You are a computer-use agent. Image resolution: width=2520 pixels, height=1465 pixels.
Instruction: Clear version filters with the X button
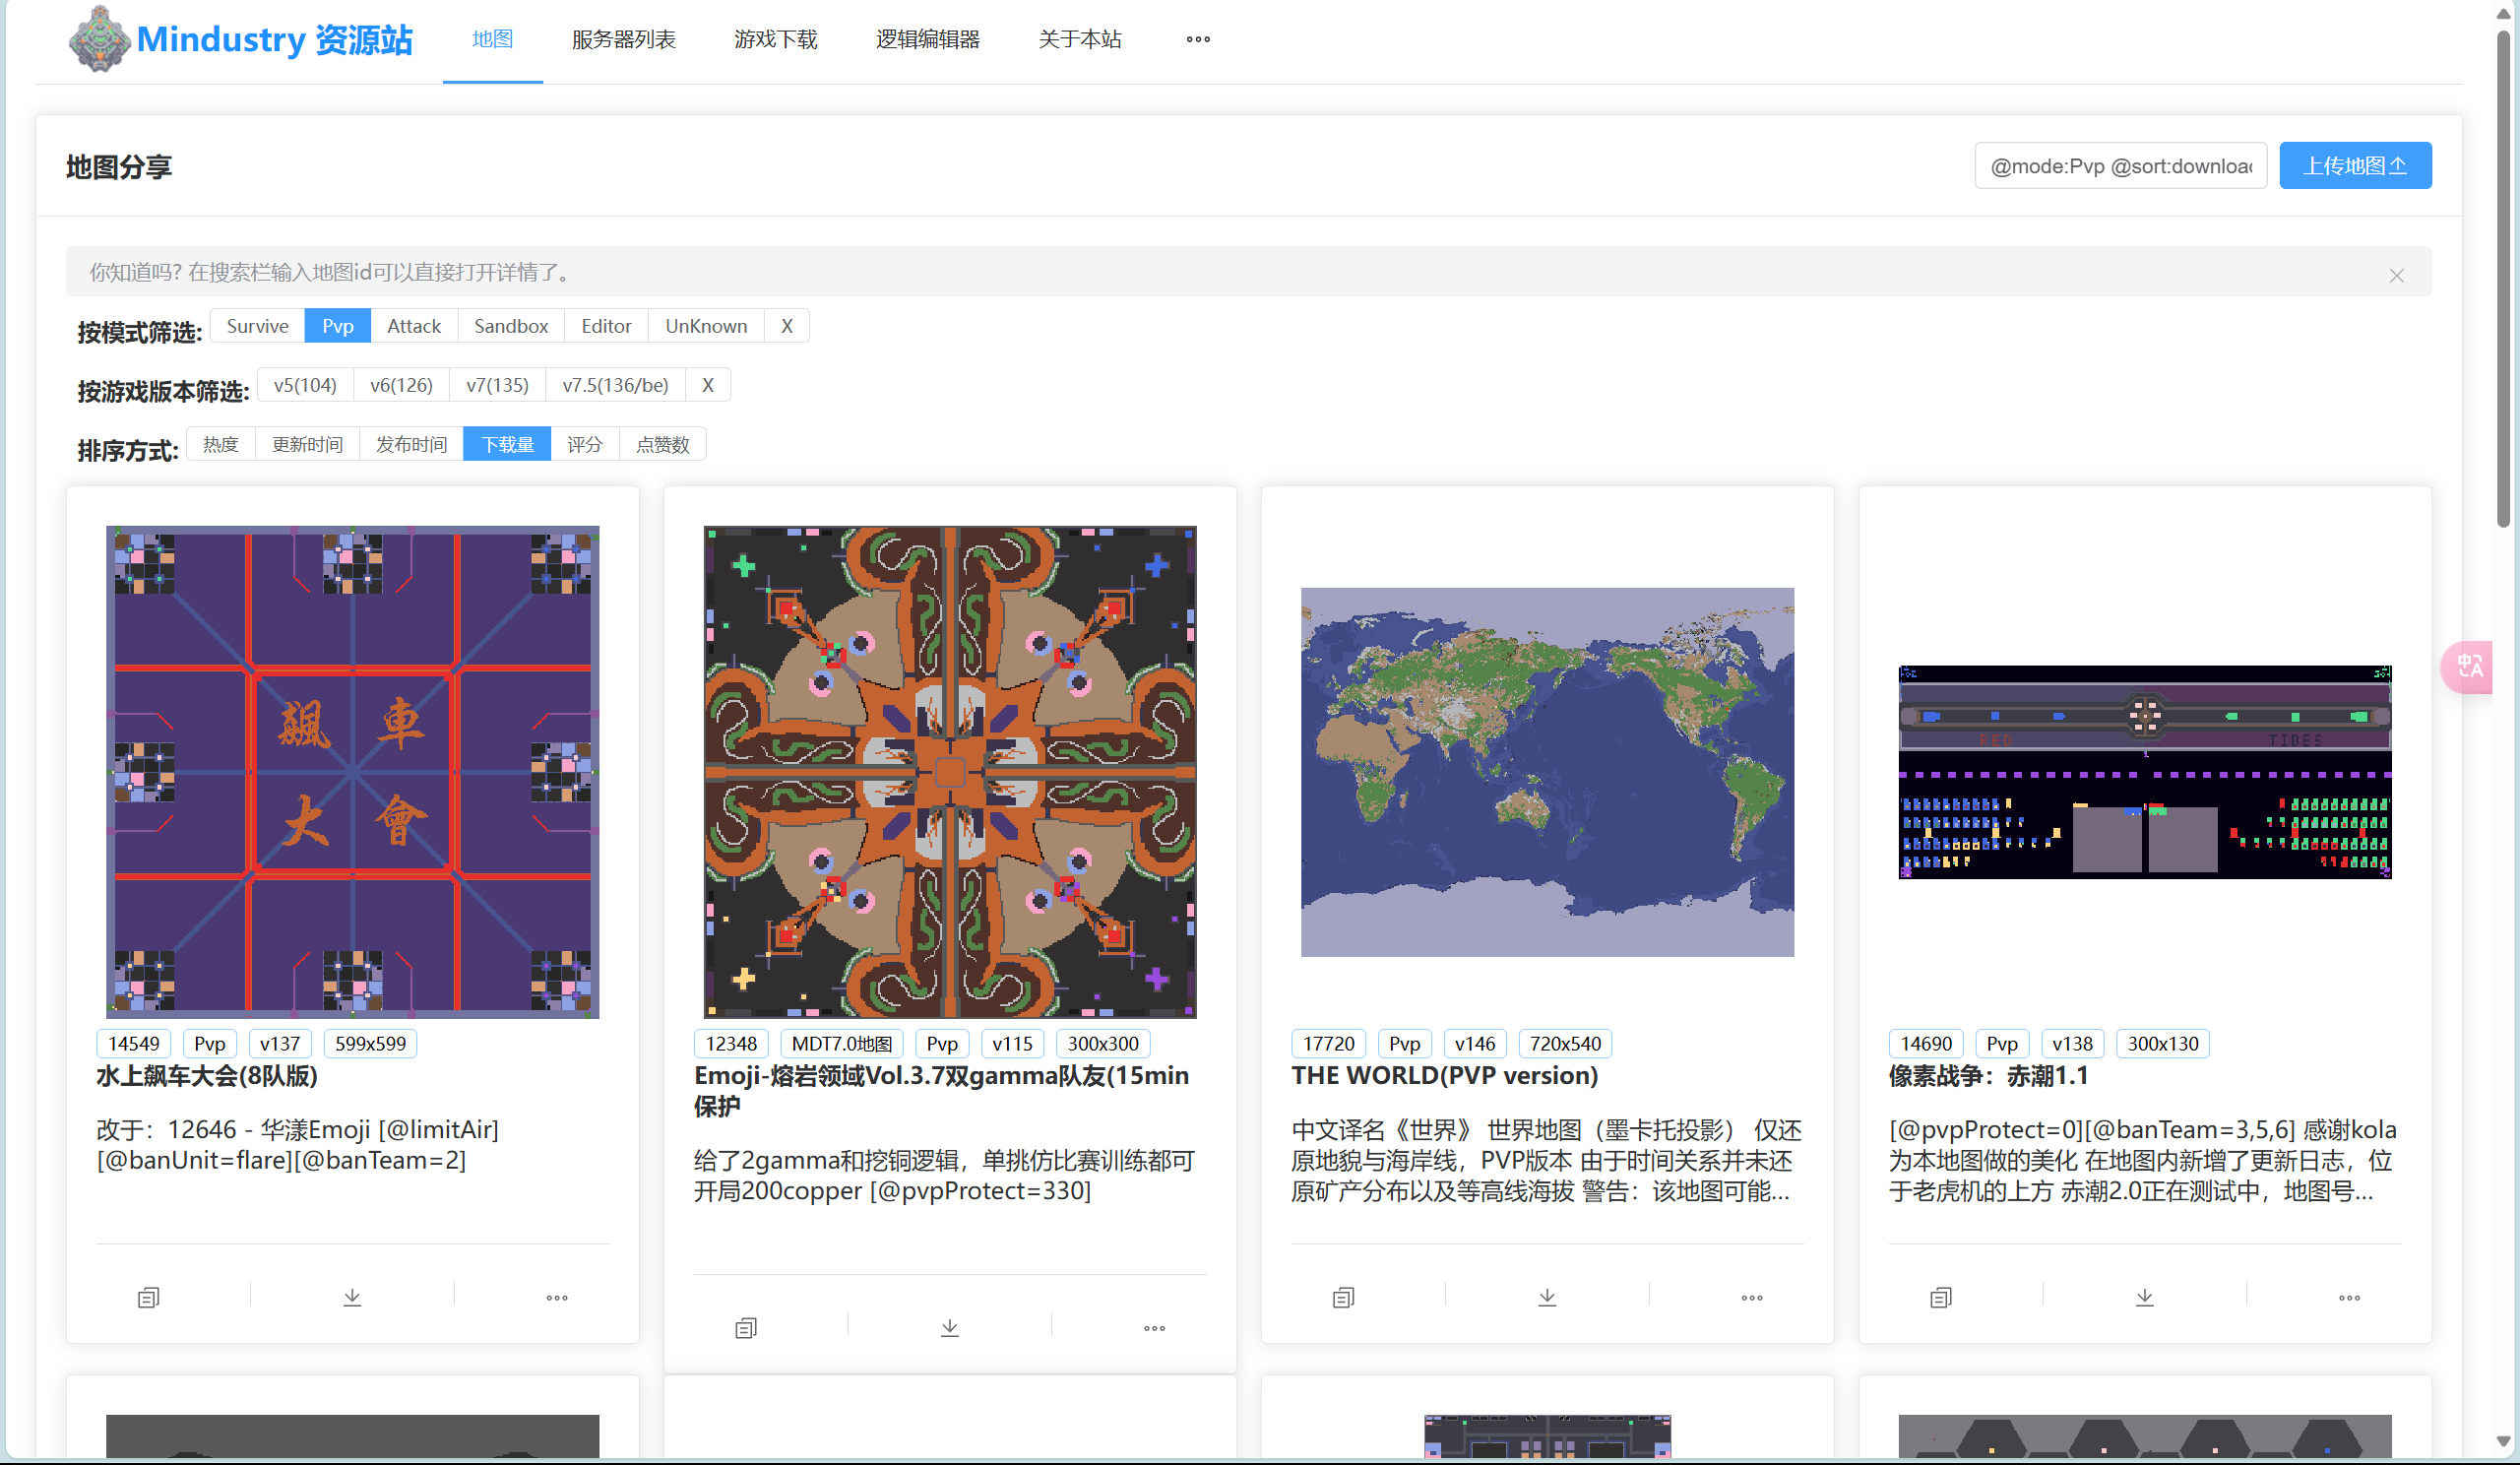(x=708, y=384)
